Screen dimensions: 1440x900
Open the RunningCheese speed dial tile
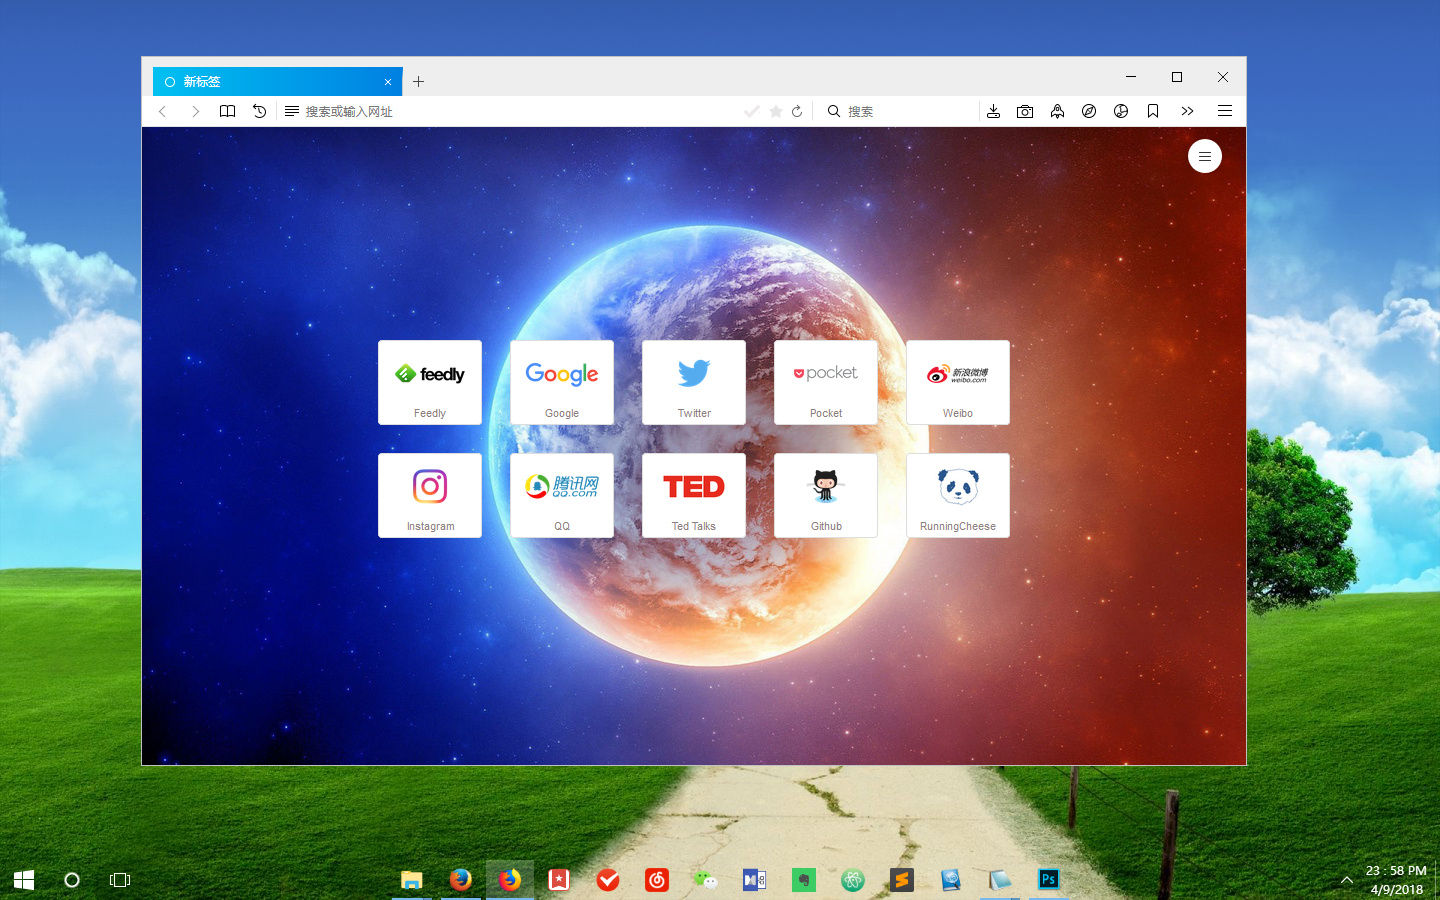point(958,496)
